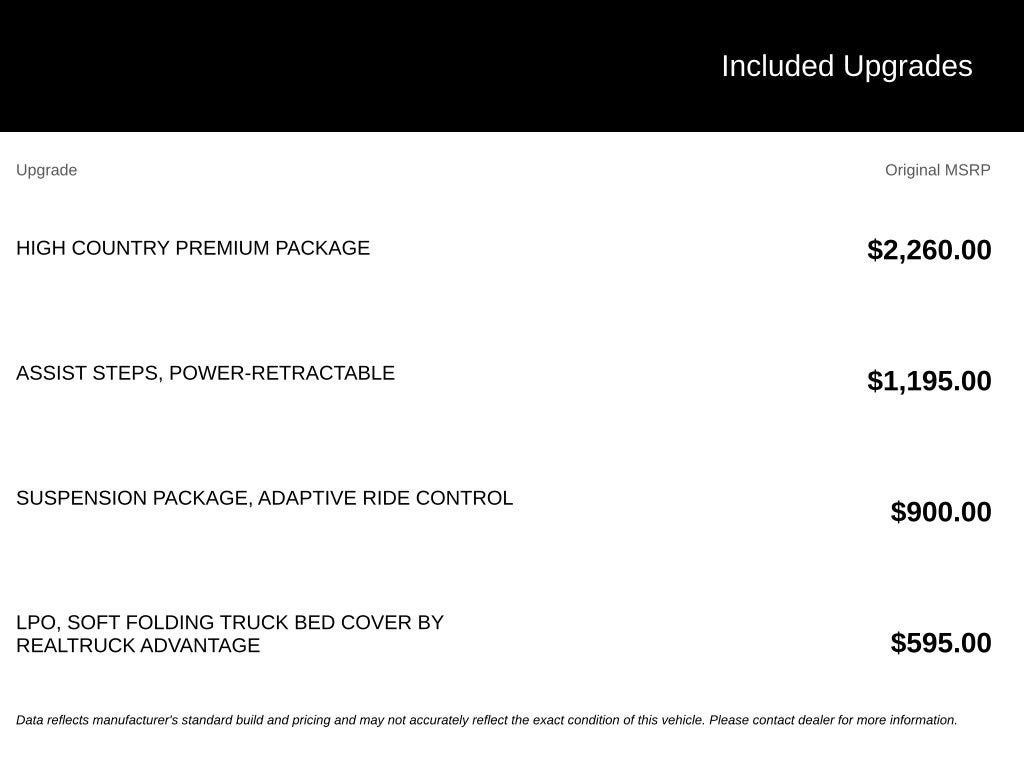Click the $1,195.00 price value
The height and width of the screenshot is (768, 1024).
(x=929, y=381)
